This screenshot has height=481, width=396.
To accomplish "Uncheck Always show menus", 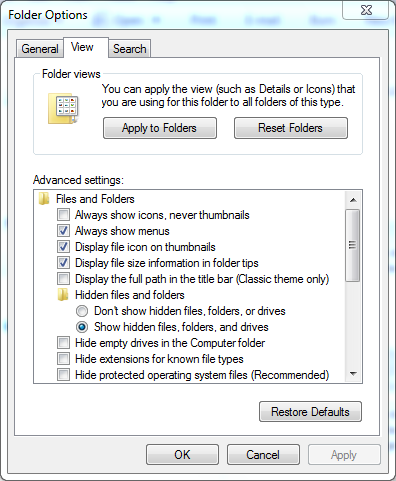I will tap(63, 231).
